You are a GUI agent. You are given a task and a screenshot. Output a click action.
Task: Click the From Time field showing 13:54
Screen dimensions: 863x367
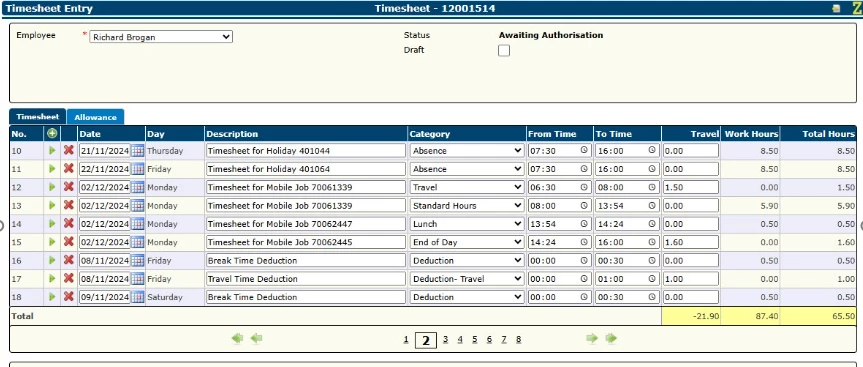560,224
